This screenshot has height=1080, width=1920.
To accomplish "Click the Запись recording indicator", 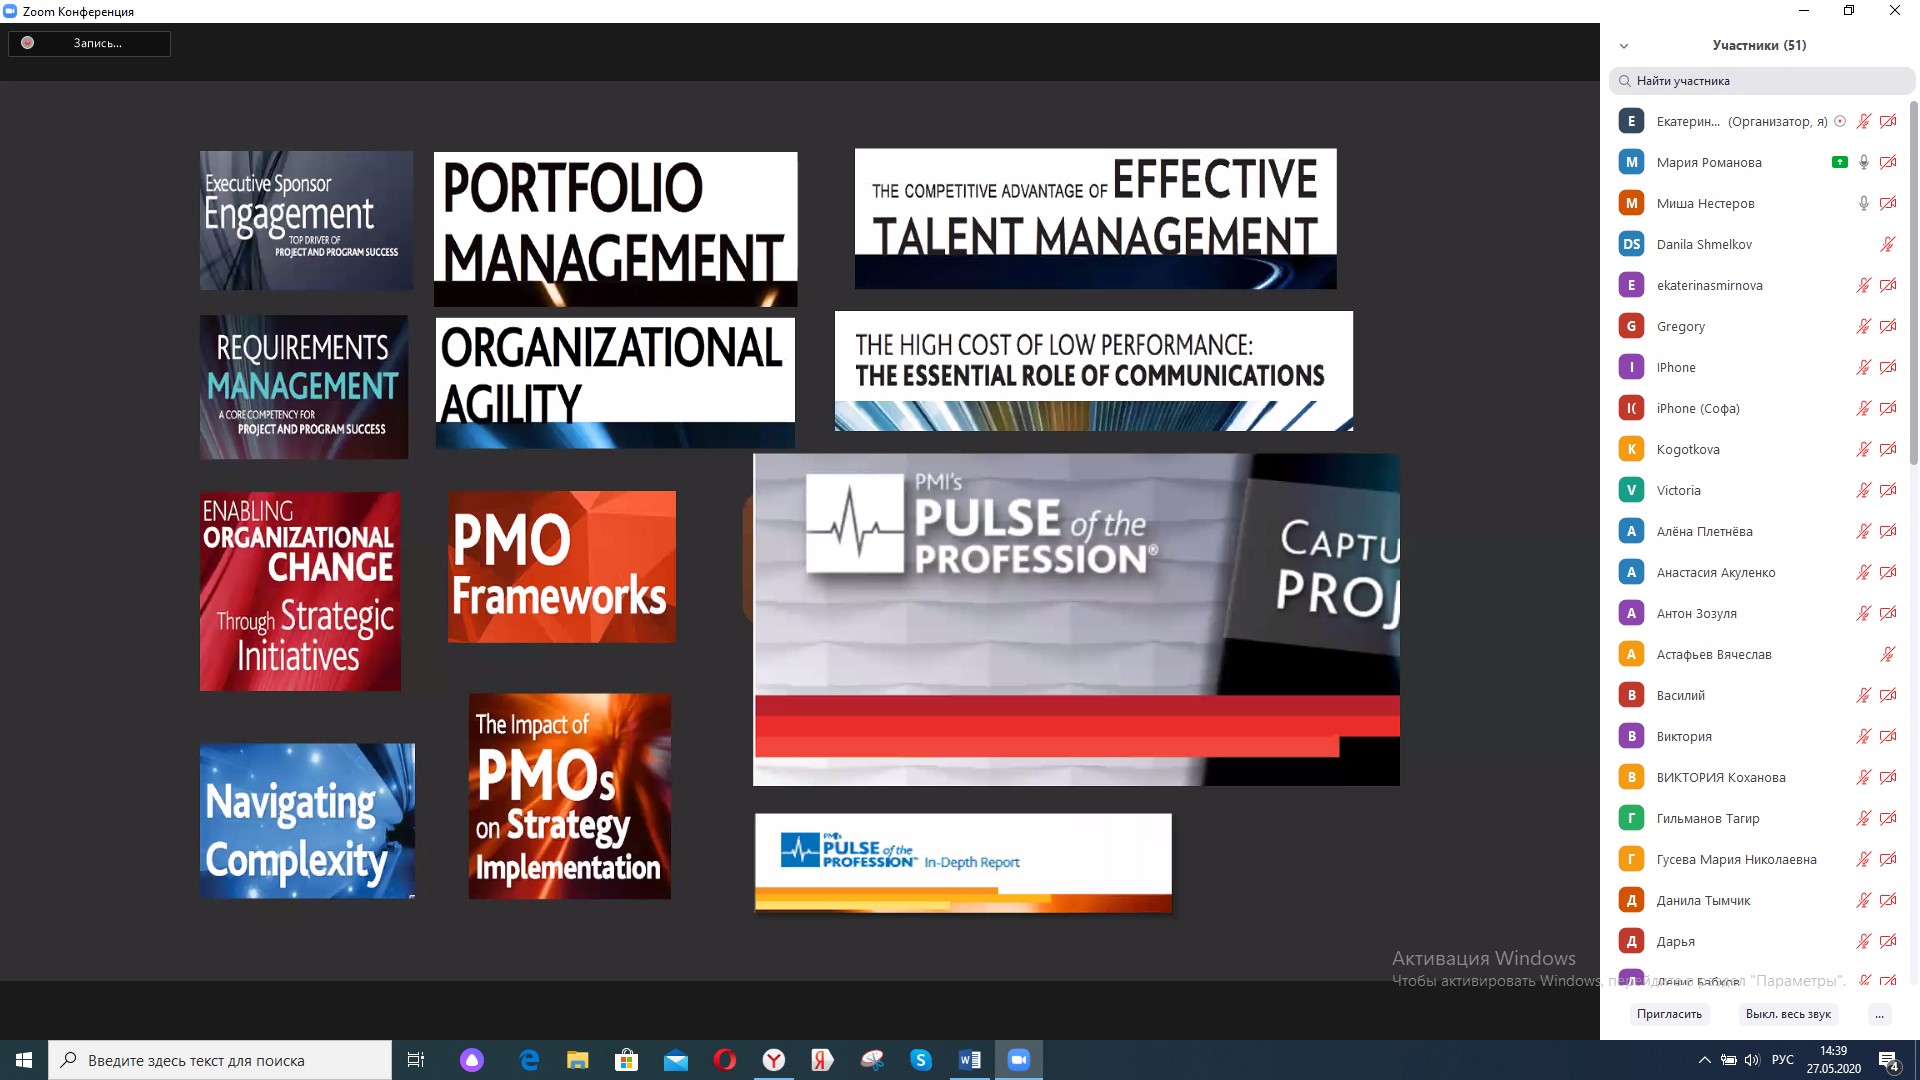I will (x=89, y=43).
